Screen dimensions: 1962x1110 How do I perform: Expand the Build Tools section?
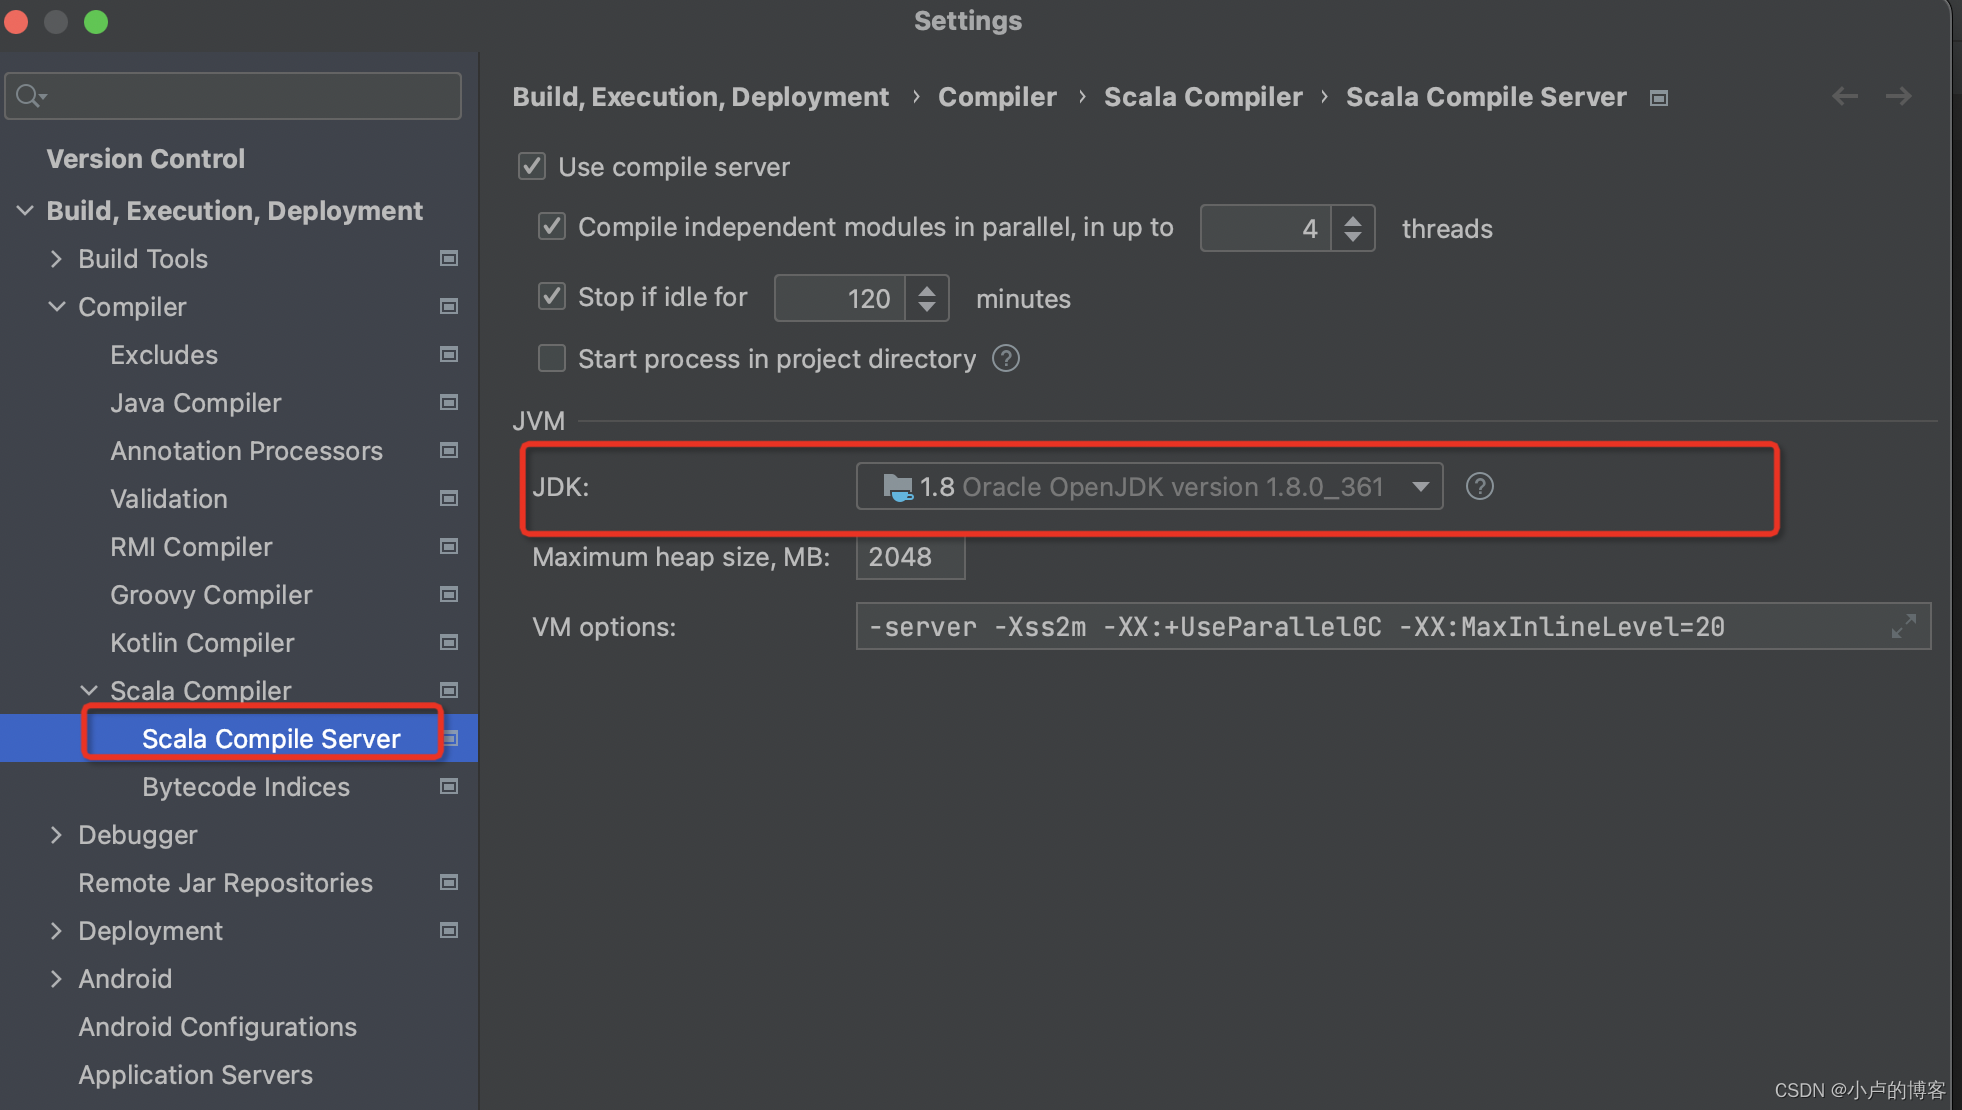coord(59,259)
